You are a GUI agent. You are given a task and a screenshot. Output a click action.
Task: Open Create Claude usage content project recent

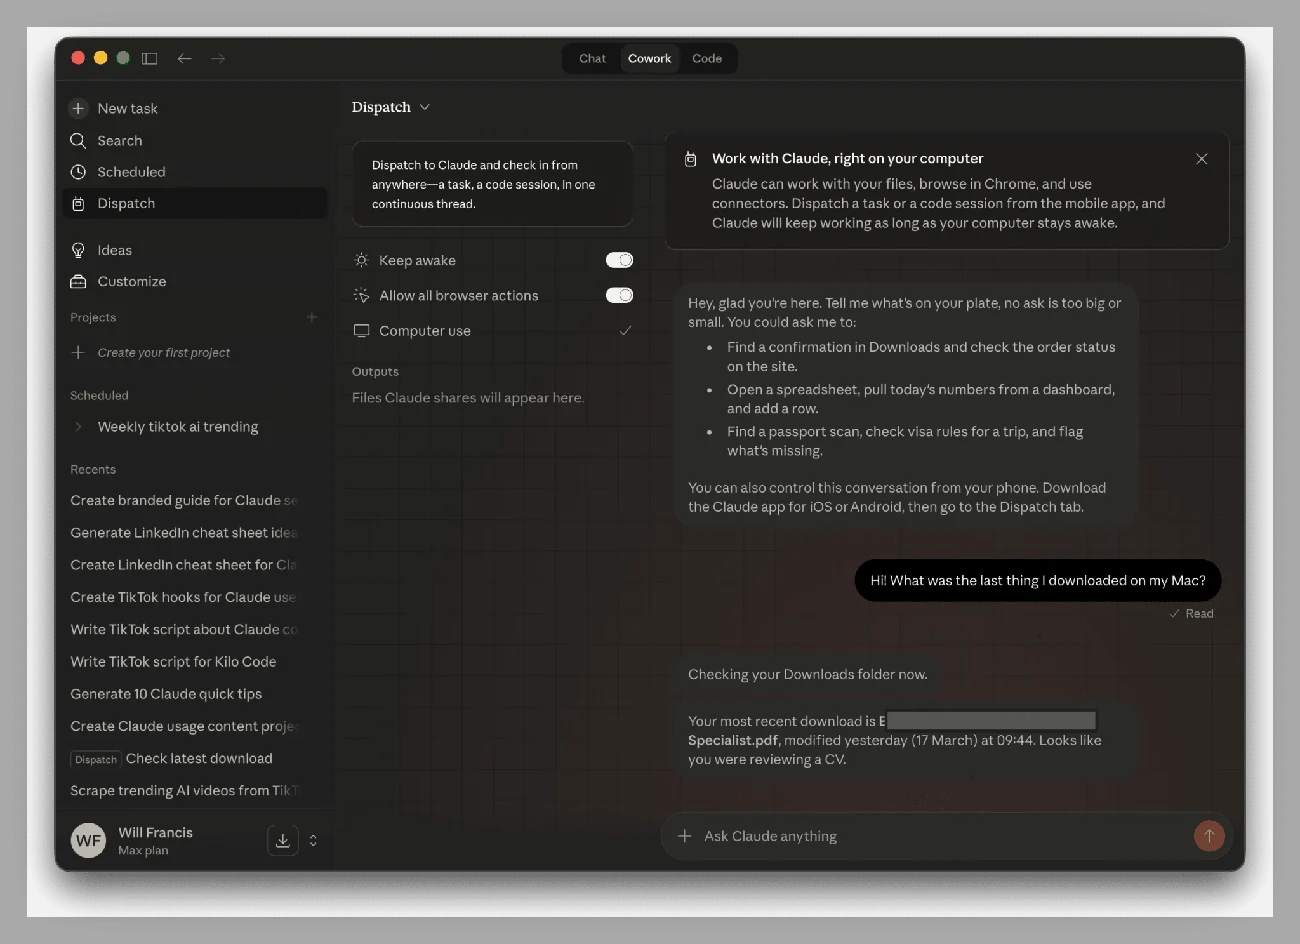coord(185,726)
